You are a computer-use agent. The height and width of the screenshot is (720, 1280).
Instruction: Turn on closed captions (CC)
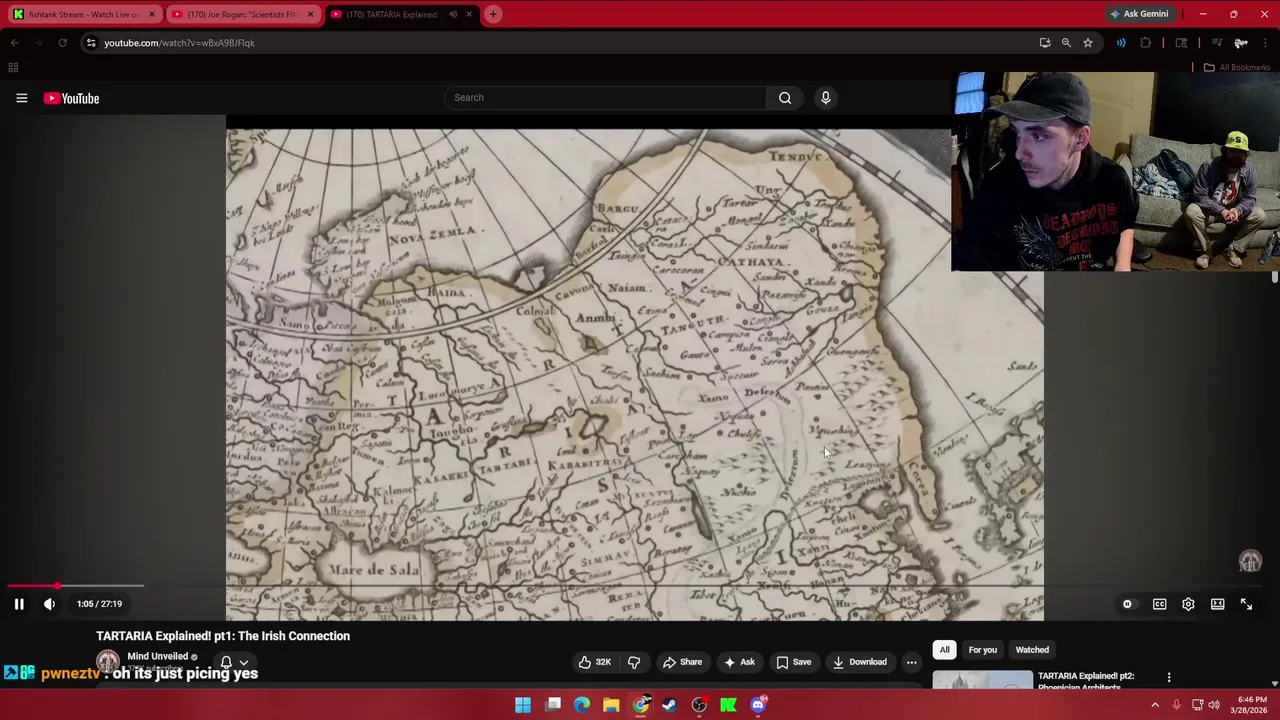pyautogui.click(x=1159, y=604)
